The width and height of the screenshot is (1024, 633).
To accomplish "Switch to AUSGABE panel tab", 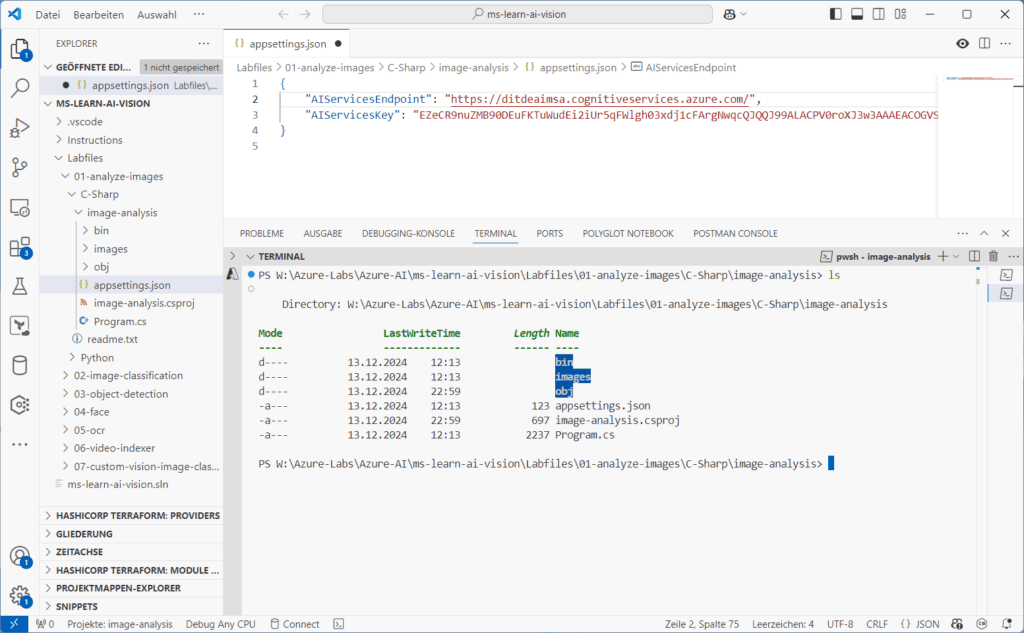I will pyautogui.click(x=323, y=233).
